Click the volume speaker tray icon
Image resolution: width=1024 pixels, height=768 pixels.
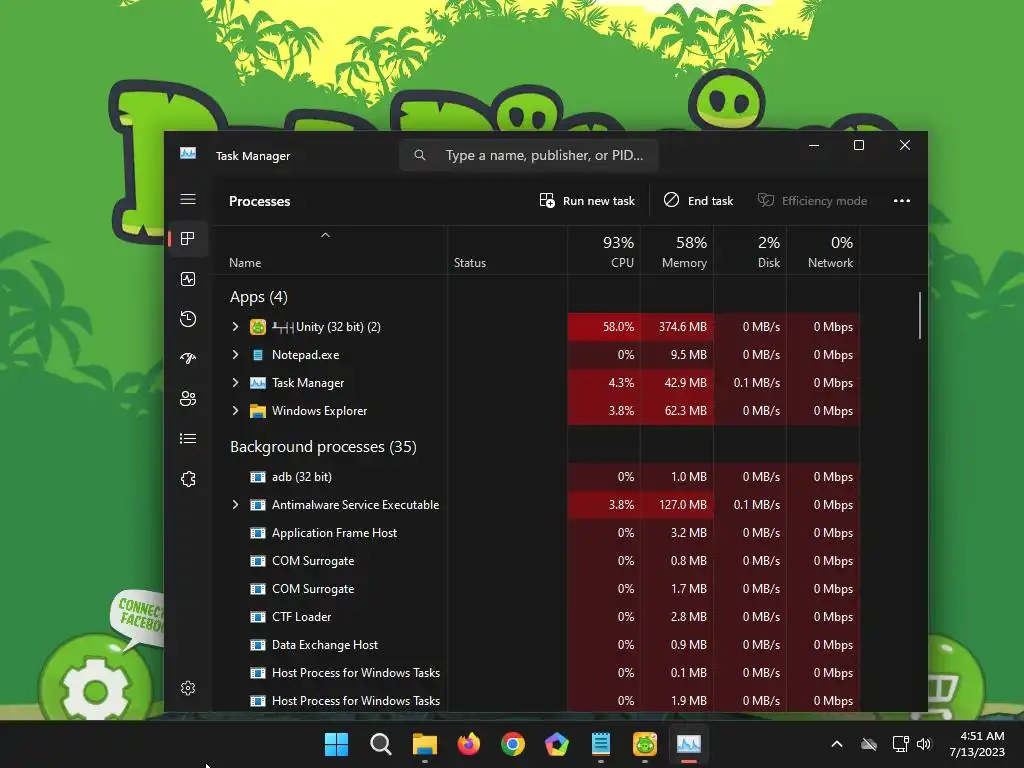(x=923, y=744)
